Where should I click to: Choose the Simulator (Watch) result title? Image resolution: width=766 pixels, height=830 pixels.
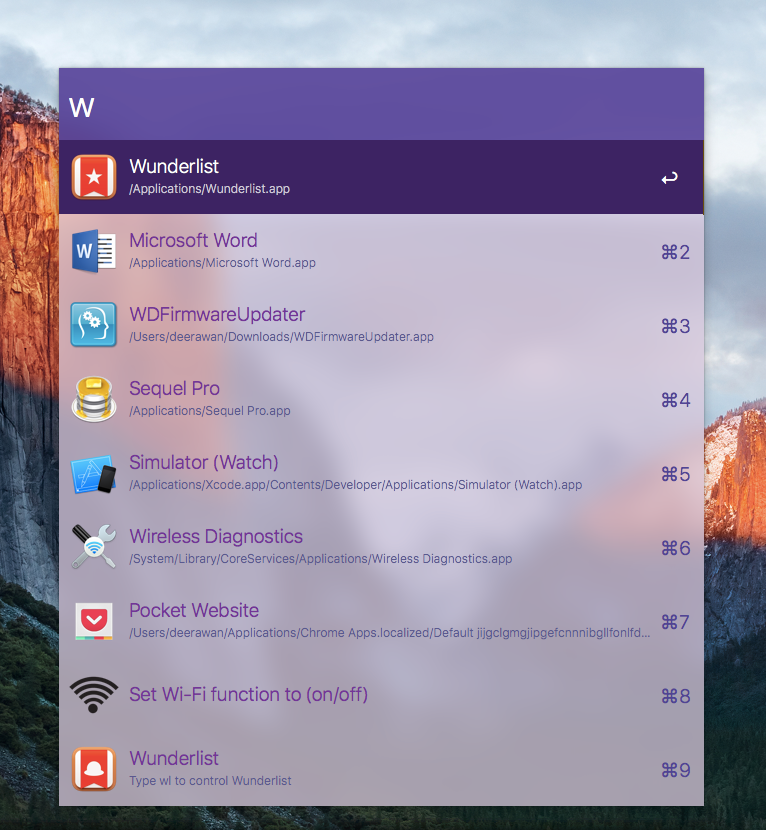(x=204, y=462)
